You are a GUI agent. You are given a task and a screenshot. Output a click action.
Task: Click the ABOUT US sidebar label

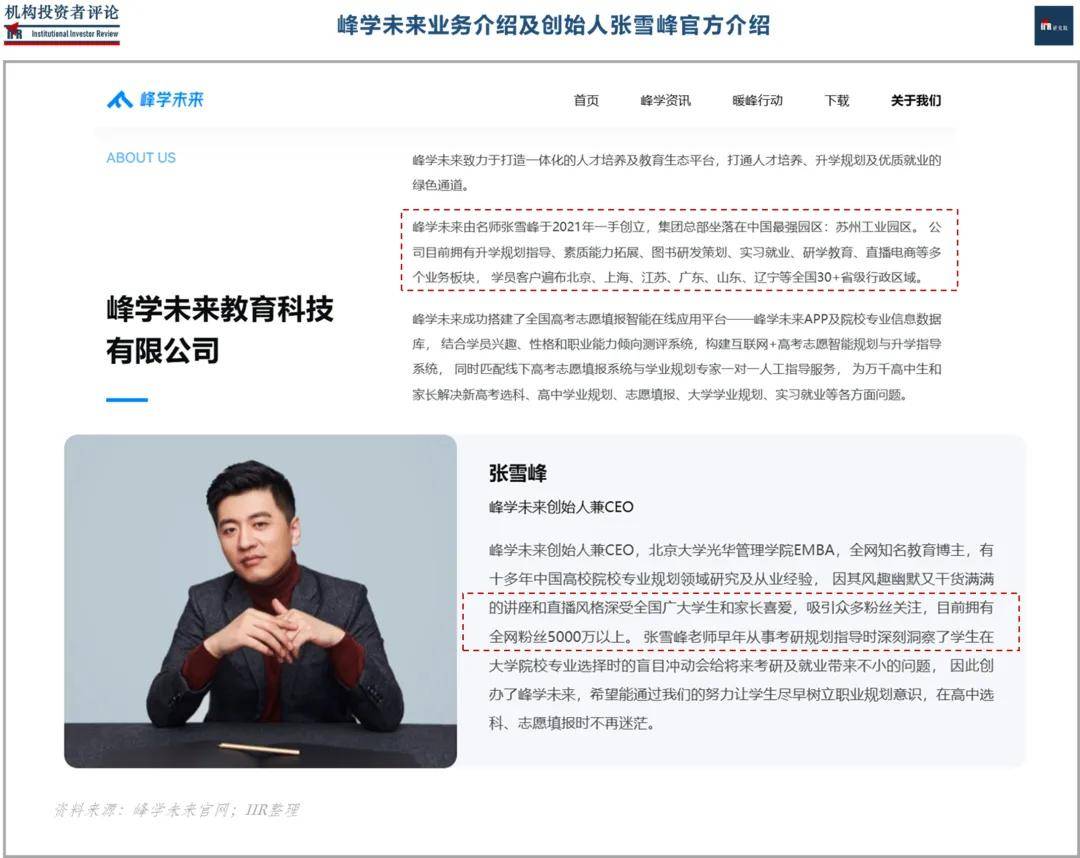140,157
